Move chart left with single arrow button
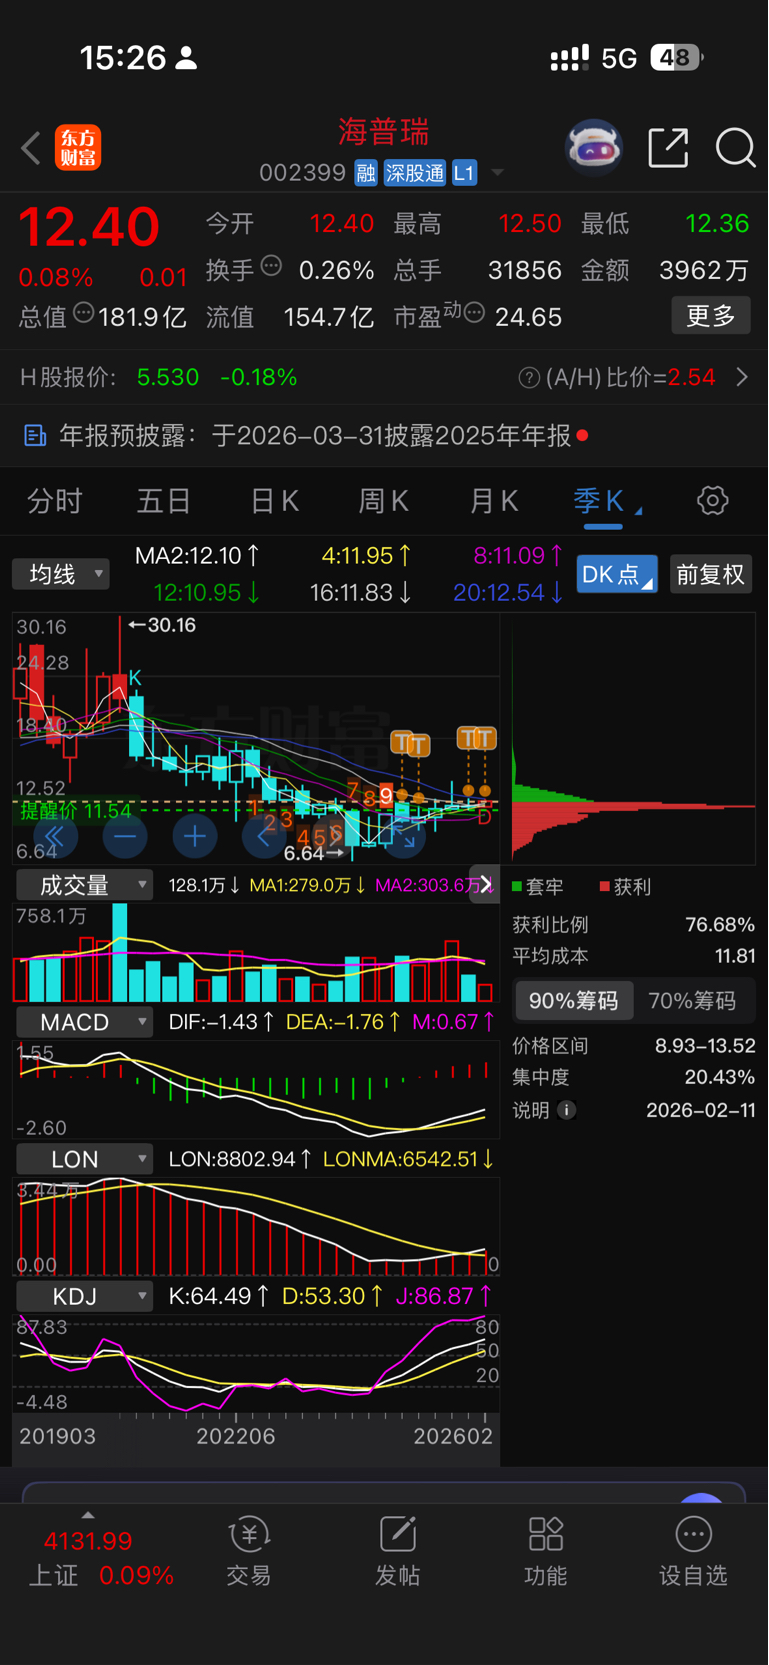This screenshot has height=1665, width=769. 264,836
